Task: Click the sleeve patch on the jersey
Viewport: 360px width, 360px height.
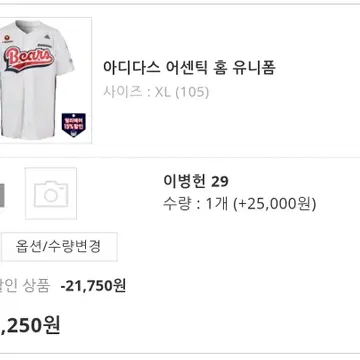Action: click(70, 61)
